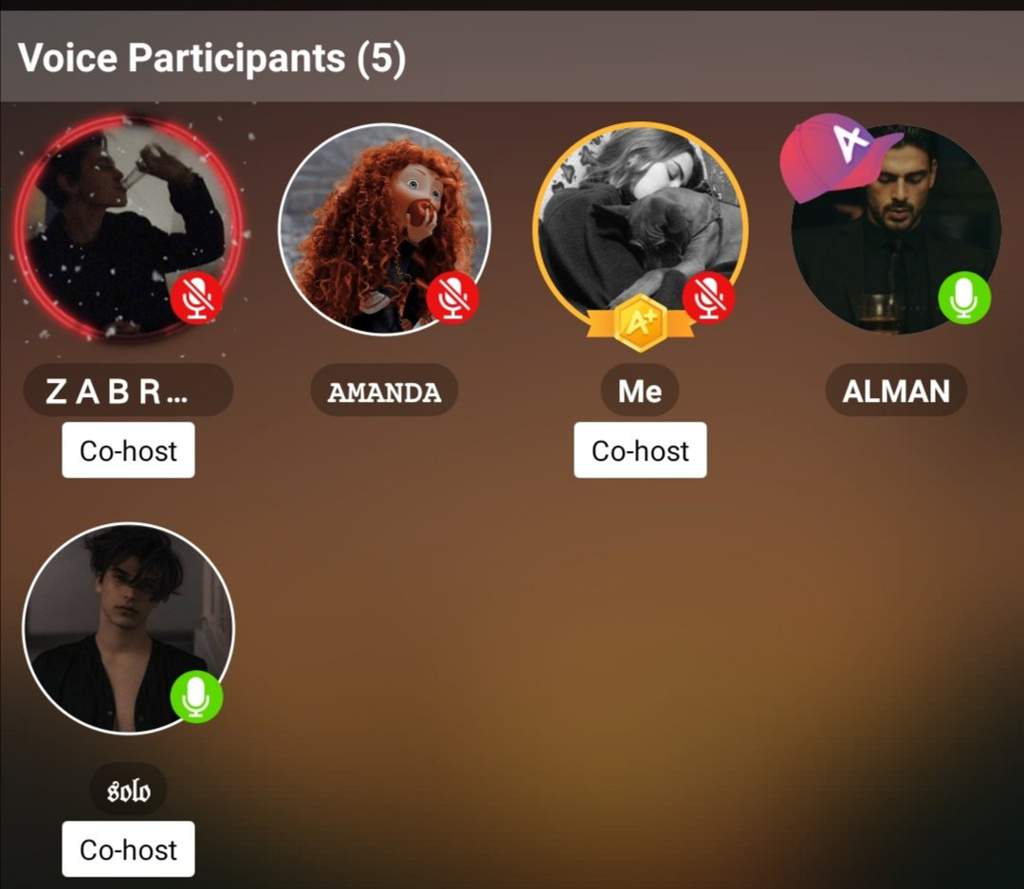Click Co-host button under ZABR

129,450
